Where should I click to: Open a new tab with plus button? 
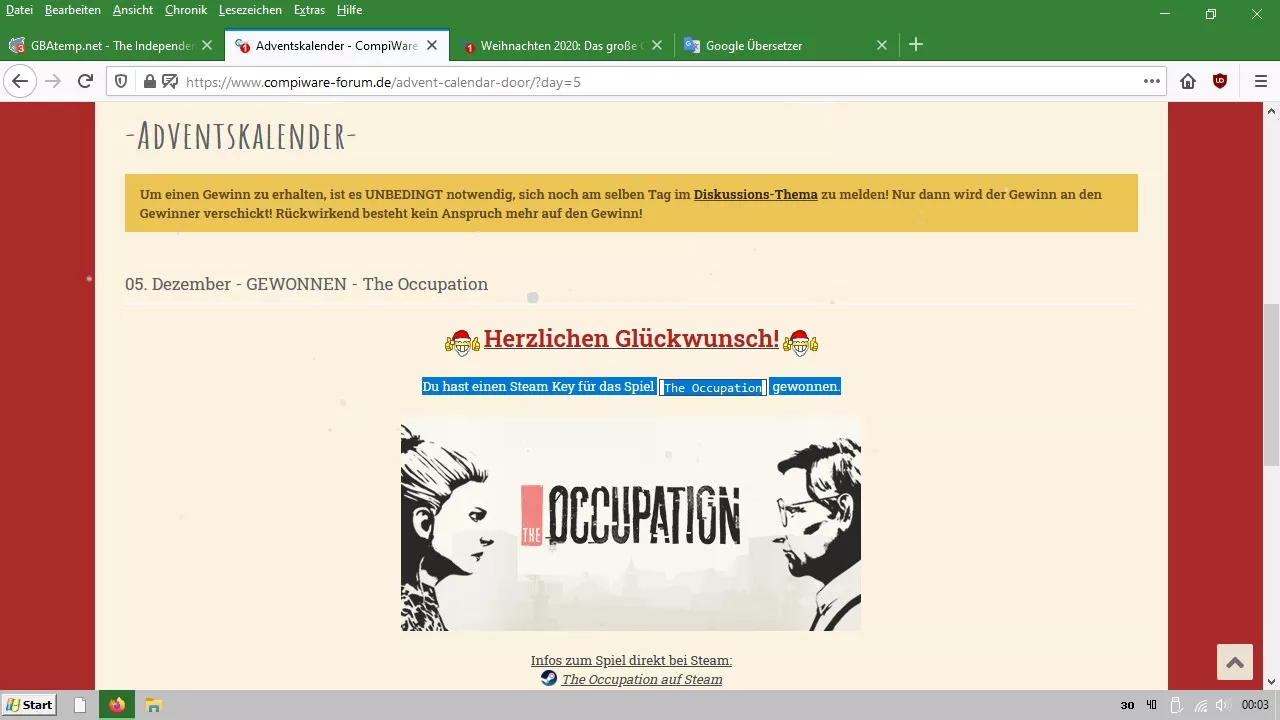coord(916,45)
